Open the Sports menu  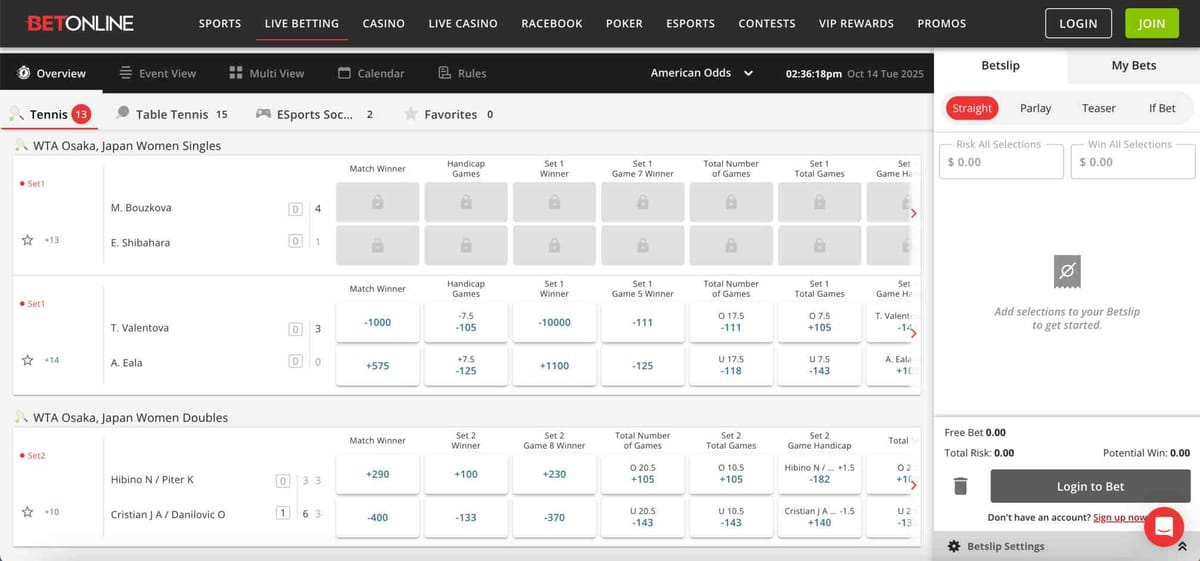click(x=220, y=23)
